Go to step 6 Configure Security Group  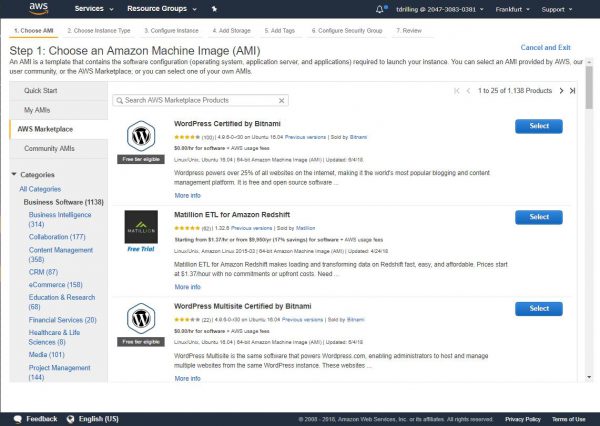pyautogui.click(x=347, y=31)
